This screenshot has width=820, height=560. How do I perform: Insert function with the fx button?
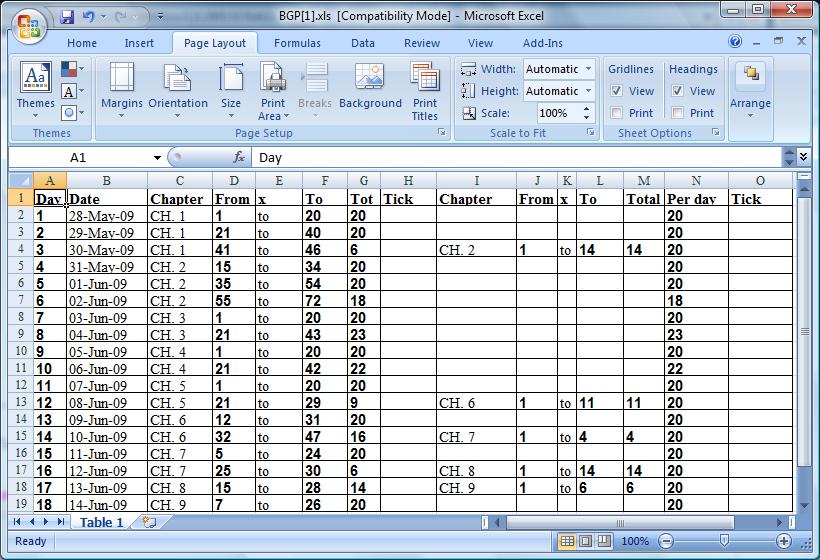click(x=238, y=157)
